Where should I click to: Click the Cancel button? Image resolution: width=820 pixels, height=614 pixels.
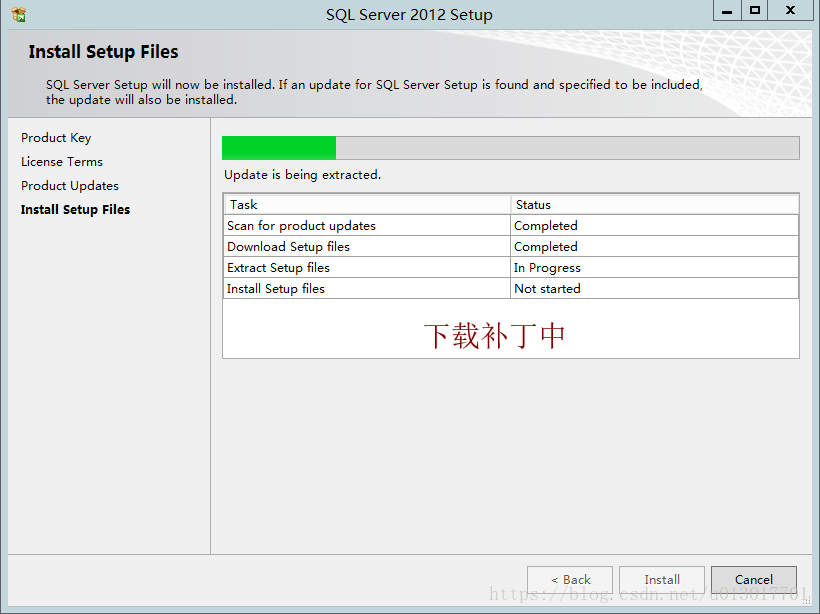[x=754, y=579]
